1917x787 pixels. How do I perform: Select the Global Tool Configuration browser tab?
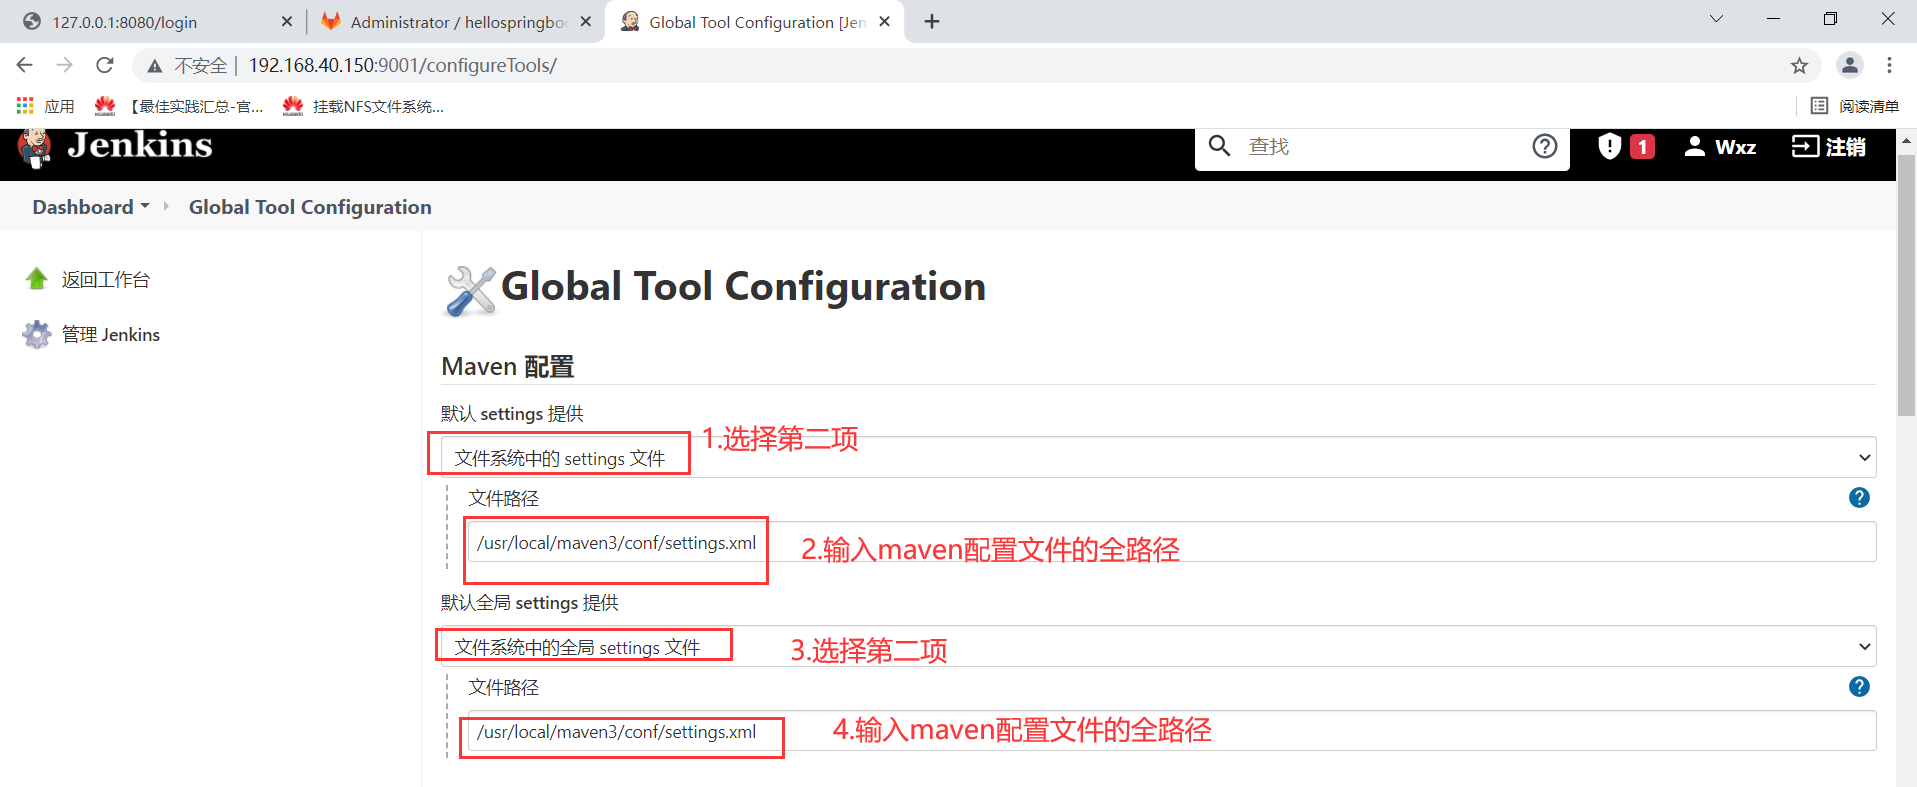(x=756, y=22)
